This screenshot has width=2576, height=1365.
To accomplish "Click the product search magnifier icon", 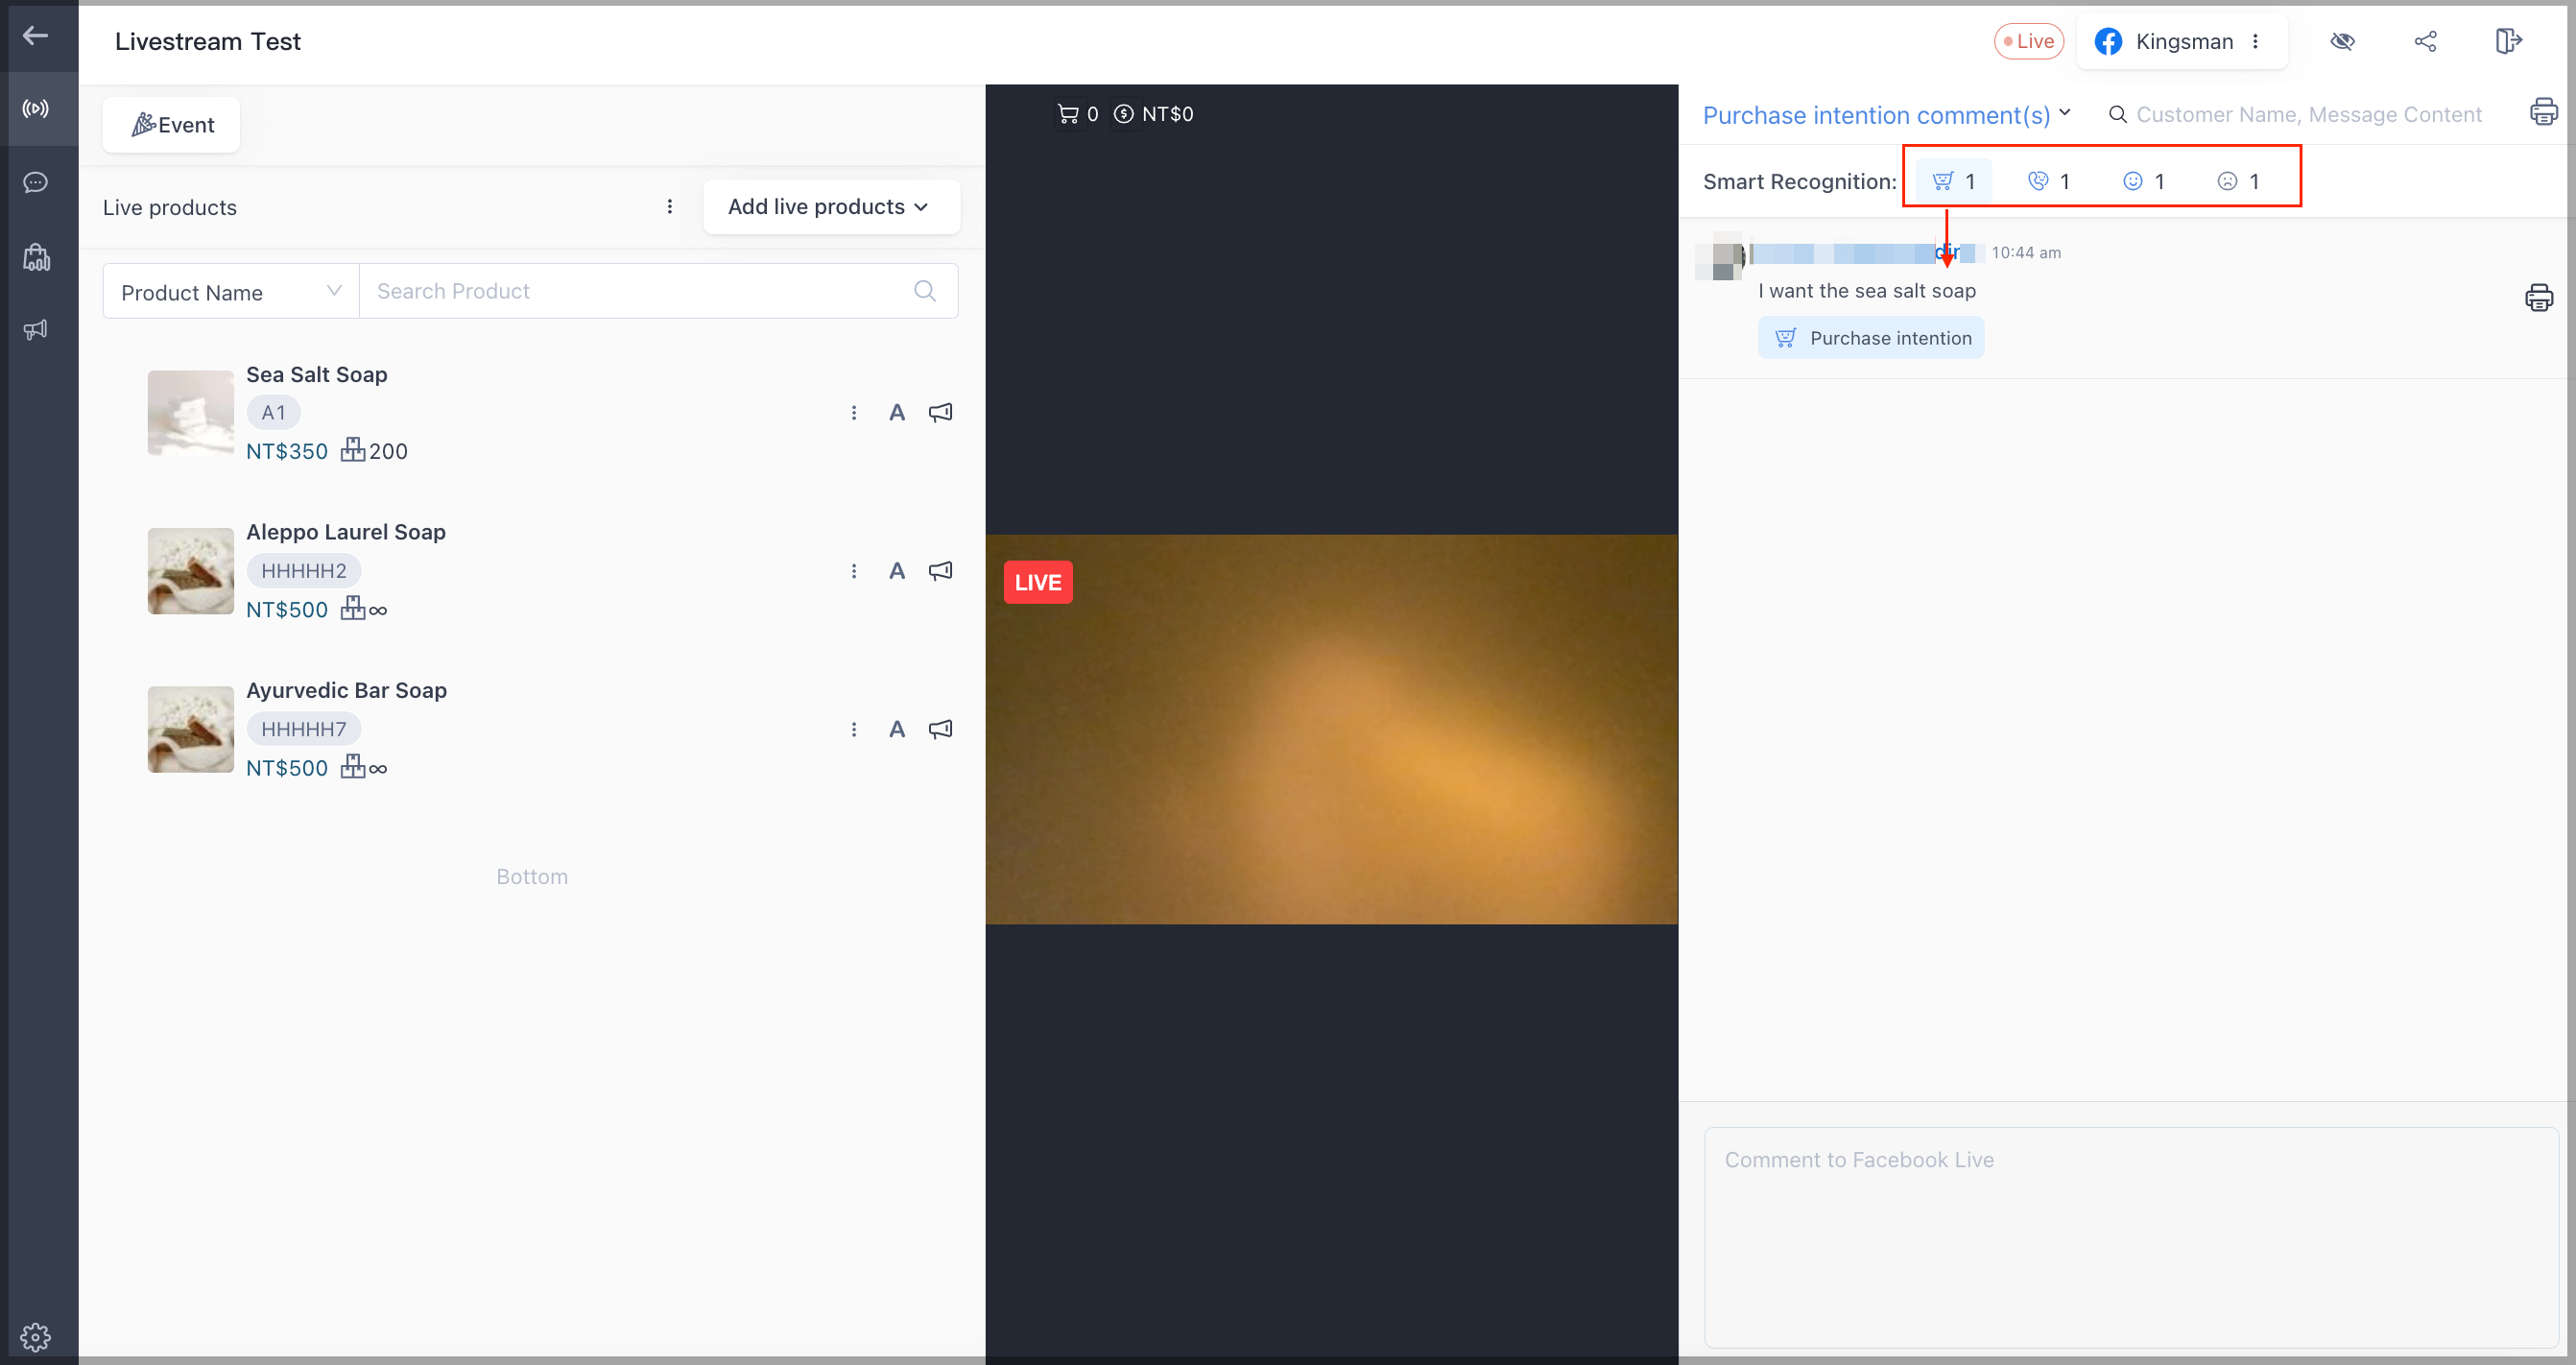I will (925, 291).
